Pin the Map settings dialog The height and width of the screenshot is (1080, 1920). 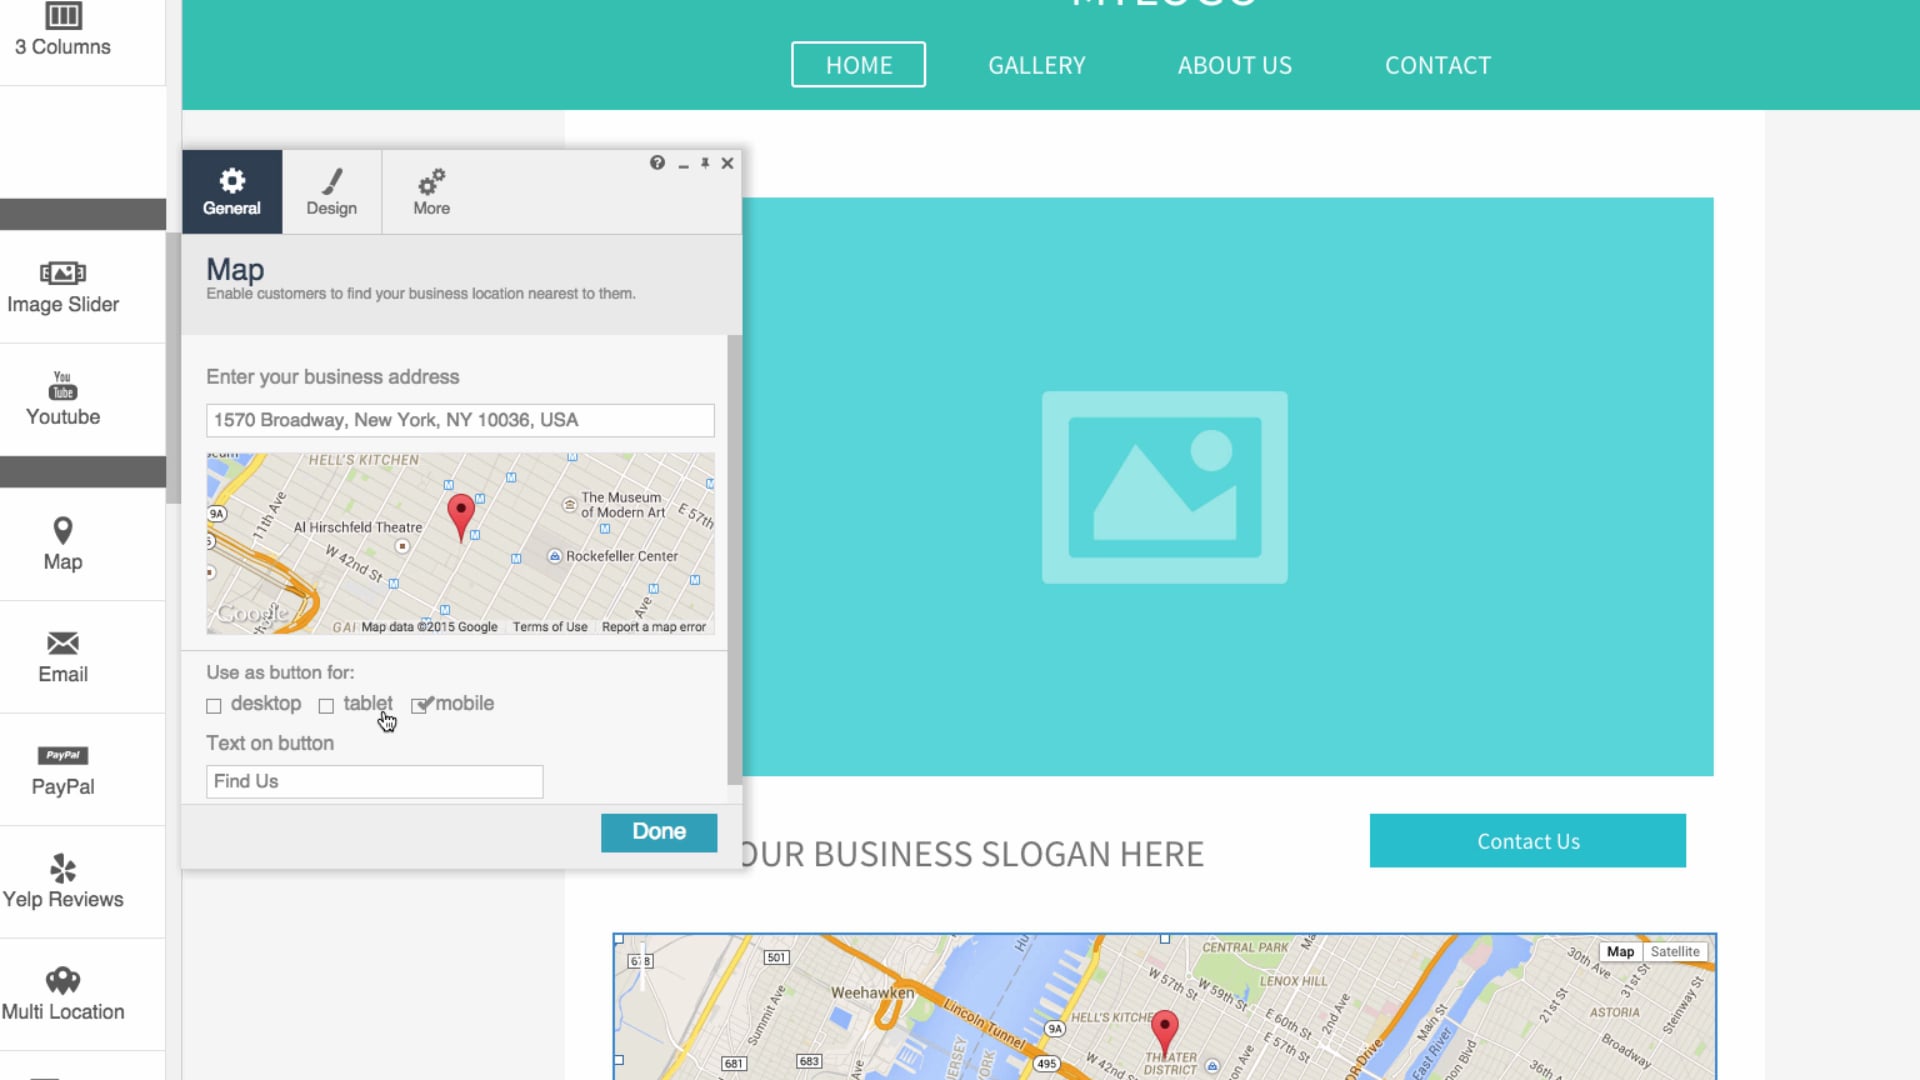705,163
